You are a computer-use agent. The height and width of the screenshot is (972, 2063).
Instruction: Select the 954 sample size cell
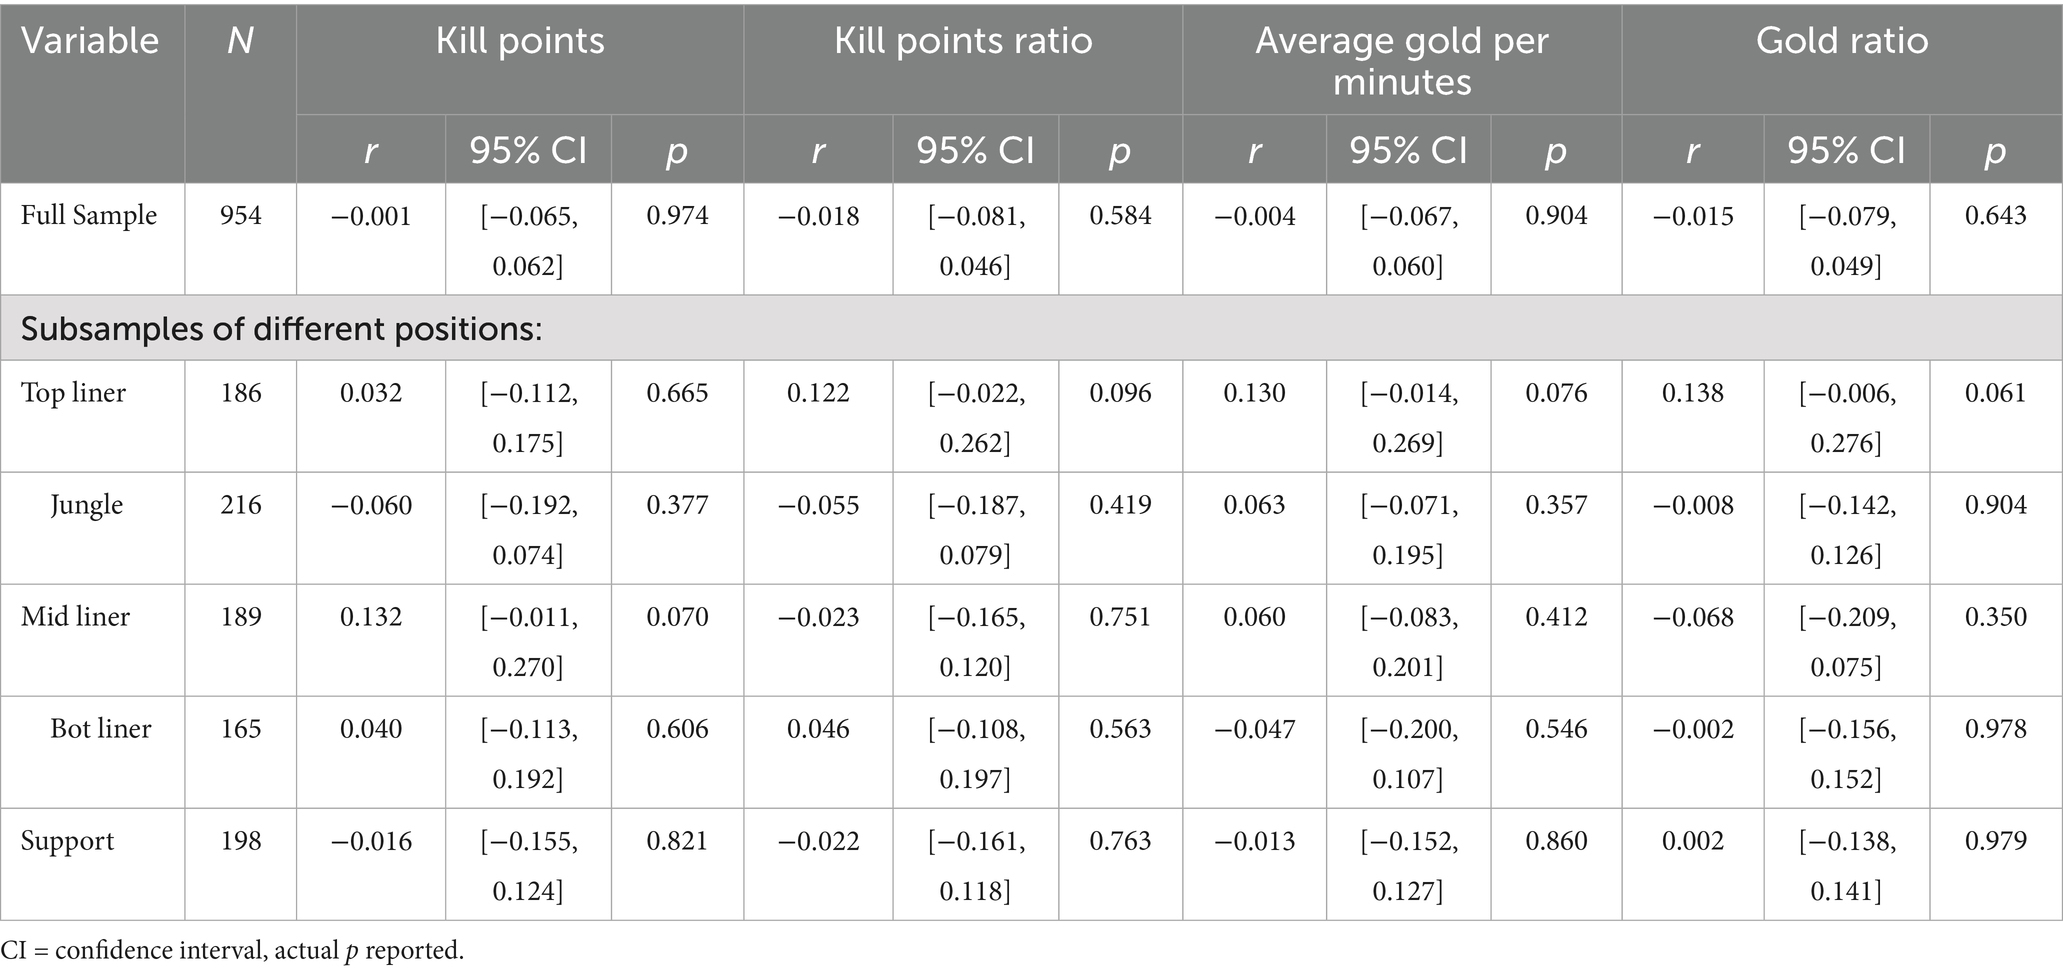241,216
